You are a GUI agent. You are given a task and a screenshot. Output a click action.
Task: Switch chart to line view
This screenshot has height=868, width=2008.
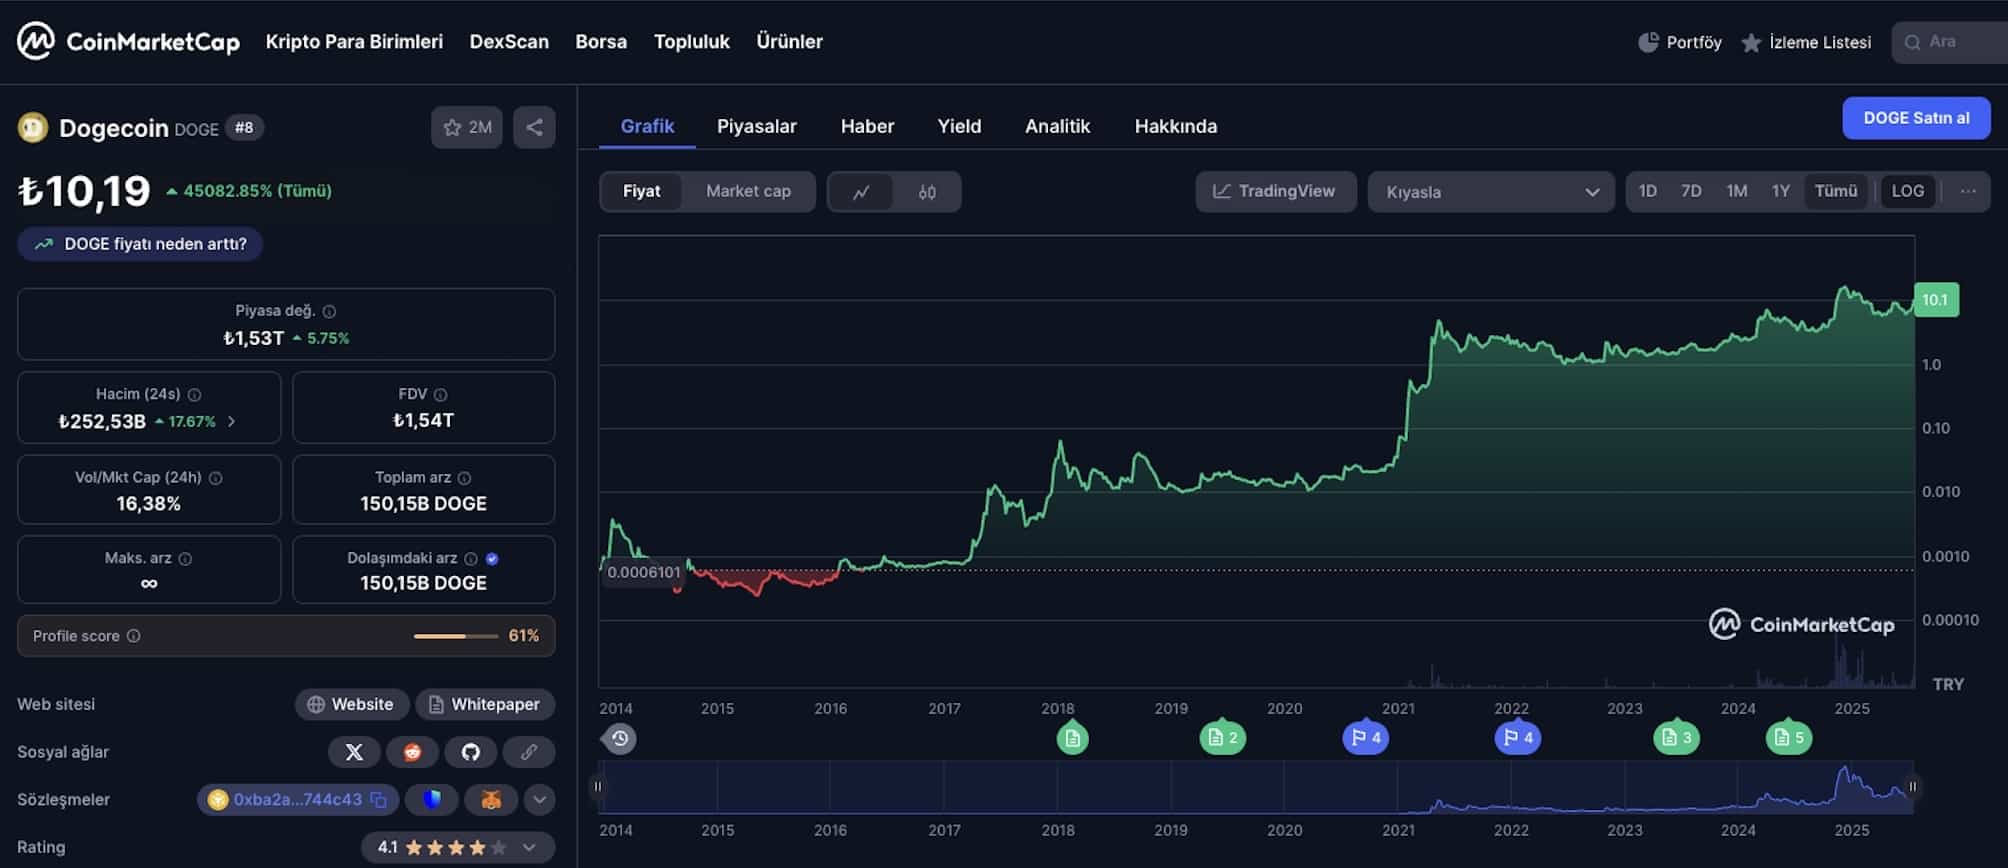coord(861,192)
